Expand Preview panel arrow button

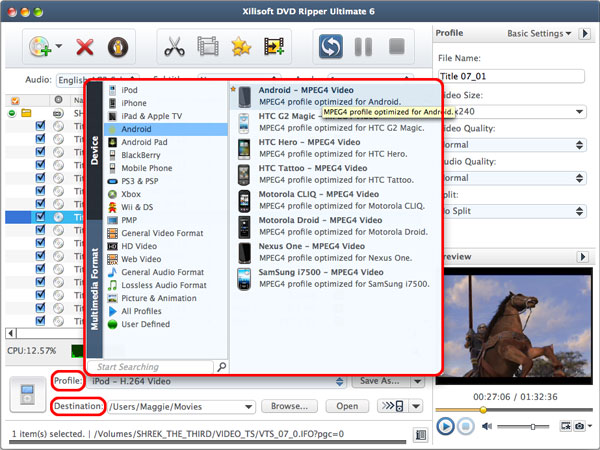[x=583, y=256]
